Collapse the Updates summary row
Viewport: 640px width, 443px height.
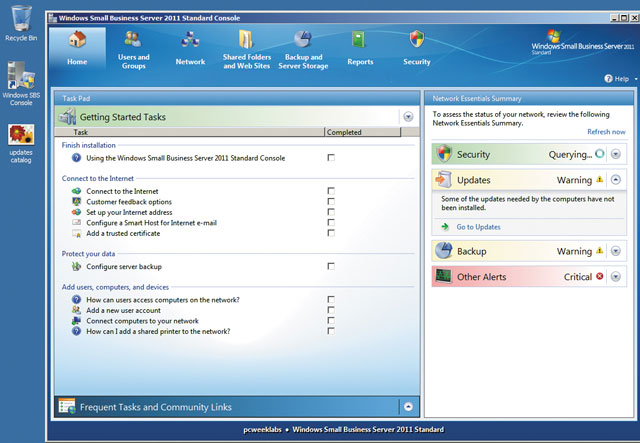(x=616, y=180)
